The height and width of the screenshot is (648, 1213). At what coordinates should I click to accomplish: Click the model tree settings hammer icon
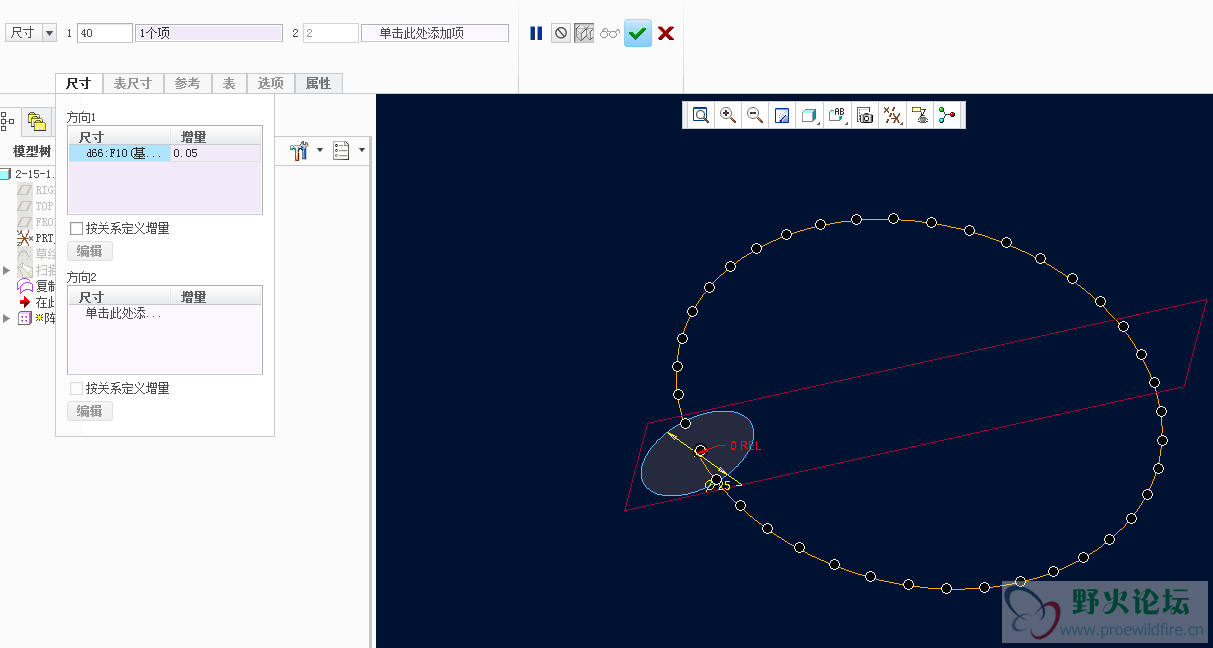(299, 151)
